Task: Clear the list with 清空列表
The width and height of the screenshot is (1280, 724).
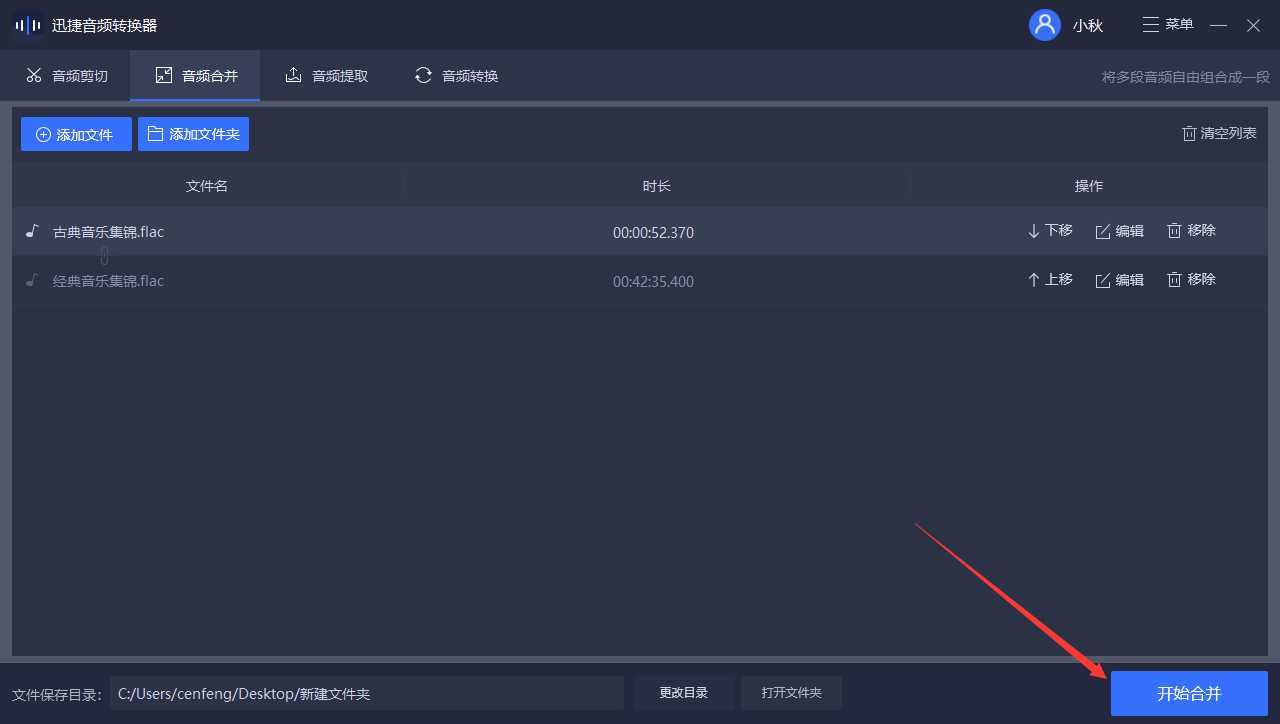Action: (x=1219, y=133)
